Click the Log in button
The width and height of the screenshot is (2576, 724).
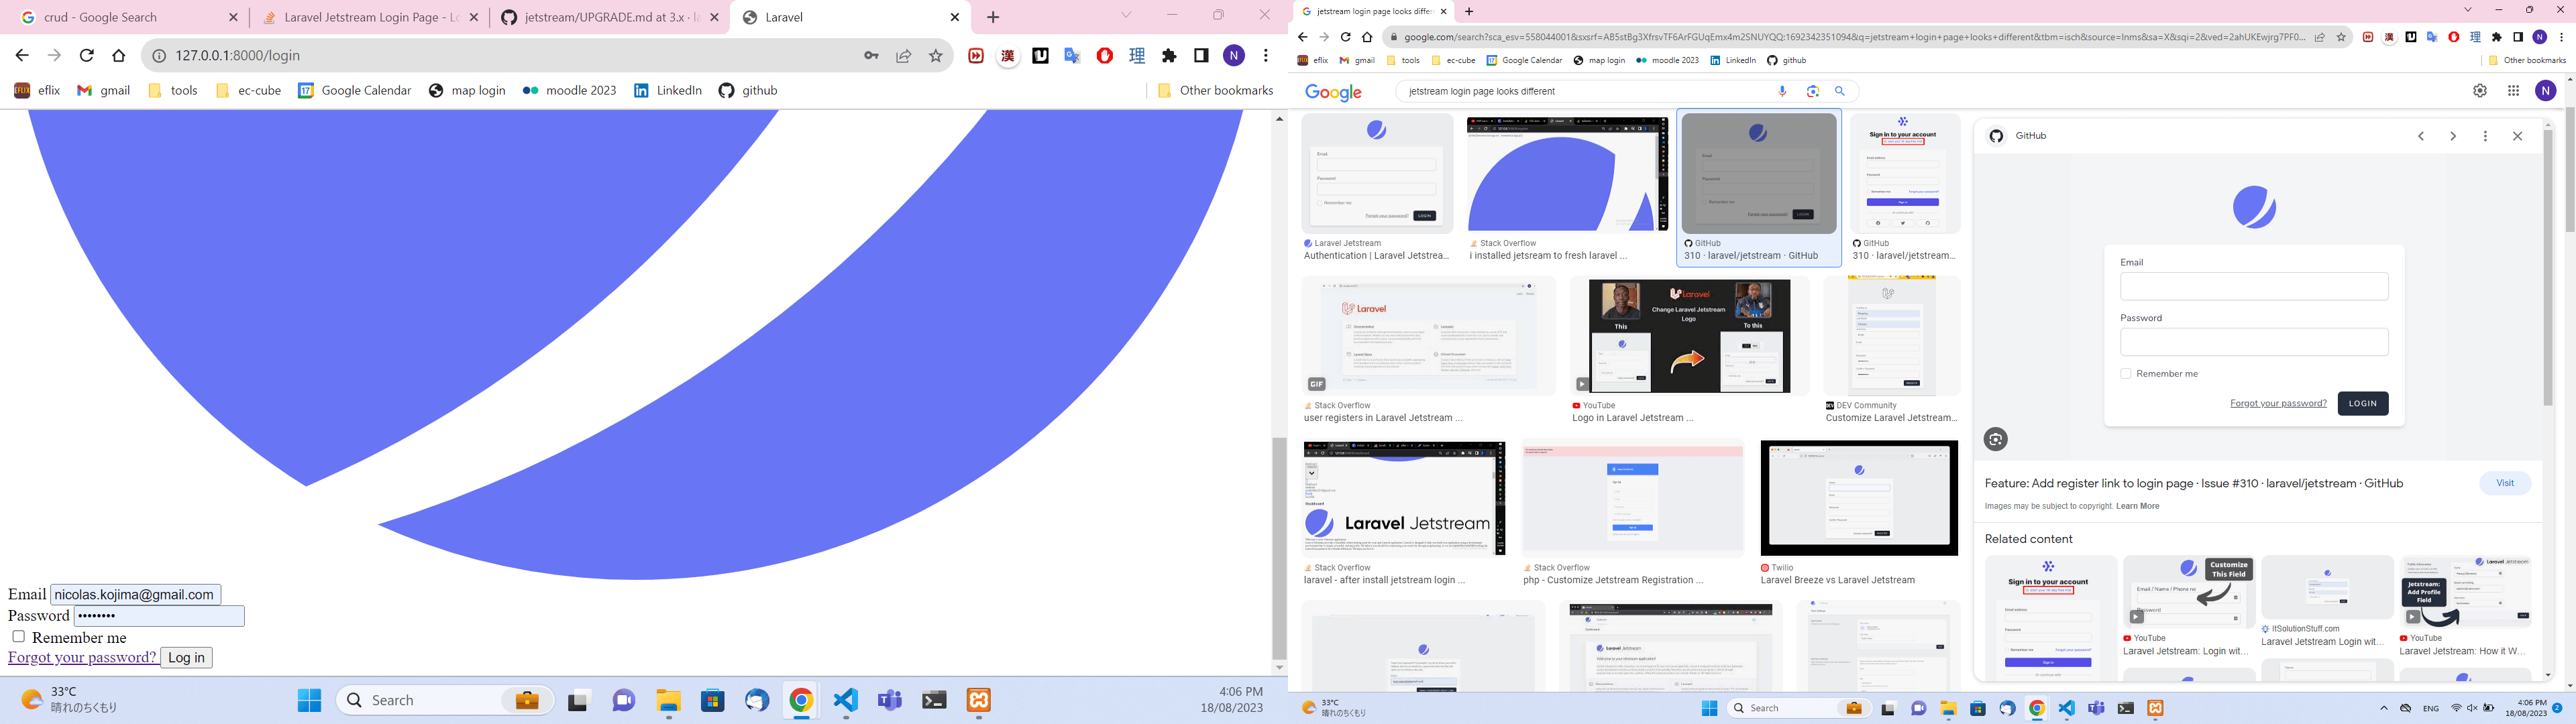click(x=186, y=657)
